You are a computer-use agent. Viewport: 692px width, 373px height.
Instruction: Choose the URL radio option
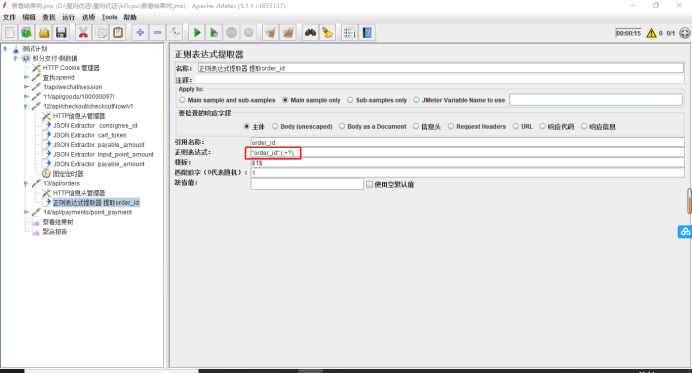(x=515, y=126)
